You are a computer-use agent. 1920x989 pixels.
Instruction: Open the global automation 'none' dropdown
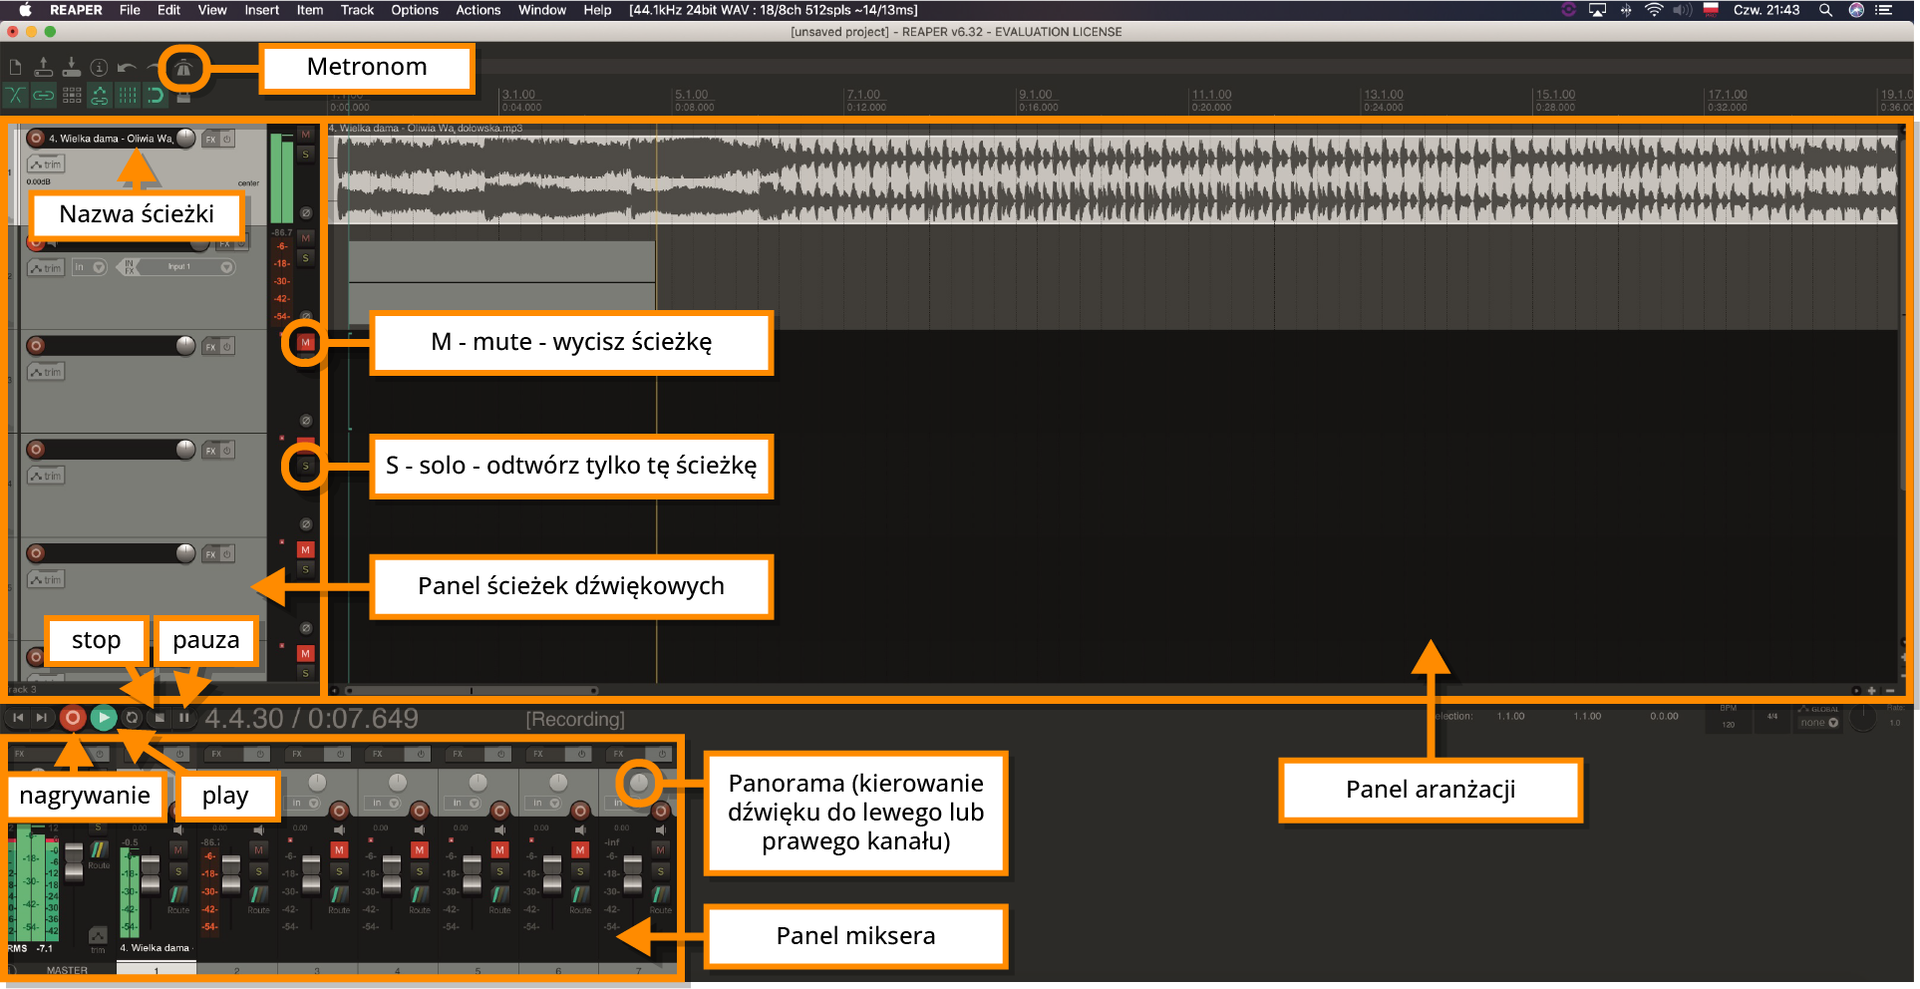click(1819, 723)
